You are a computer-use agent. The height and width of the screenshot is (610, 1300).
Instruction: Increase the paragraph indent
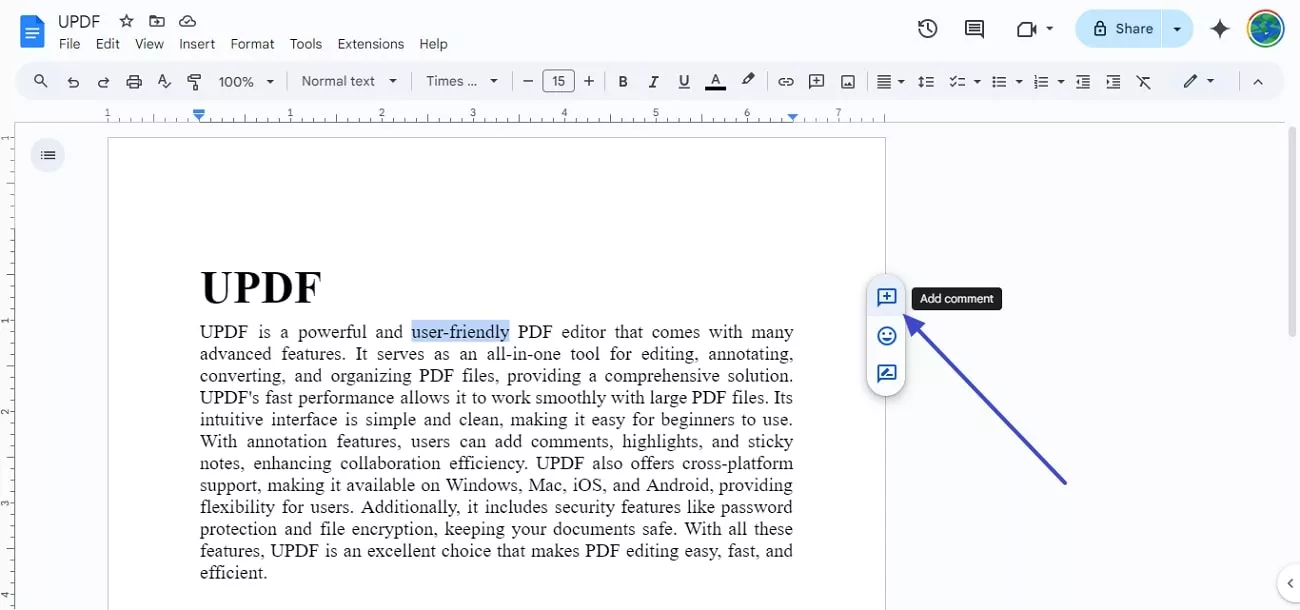pos(1113,82)
